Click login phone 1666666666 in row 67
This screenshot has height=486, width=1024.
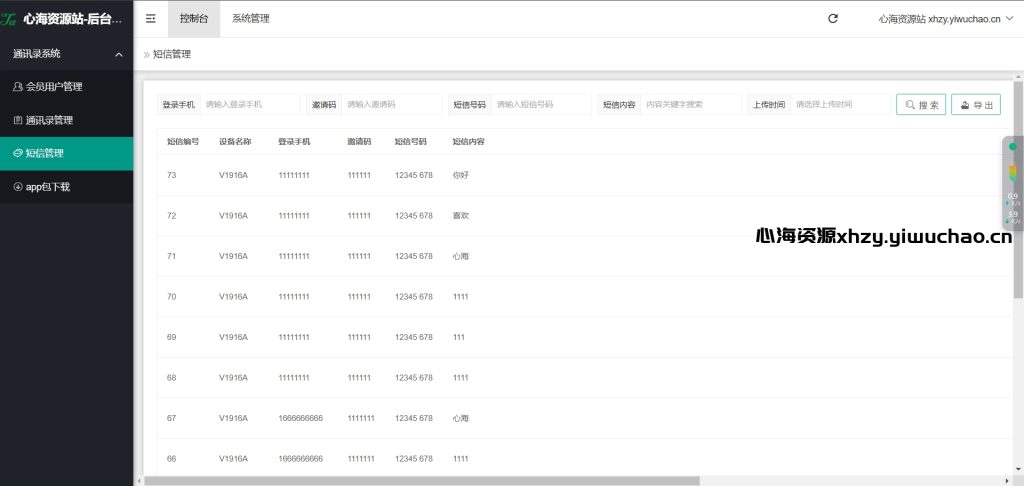300,418
